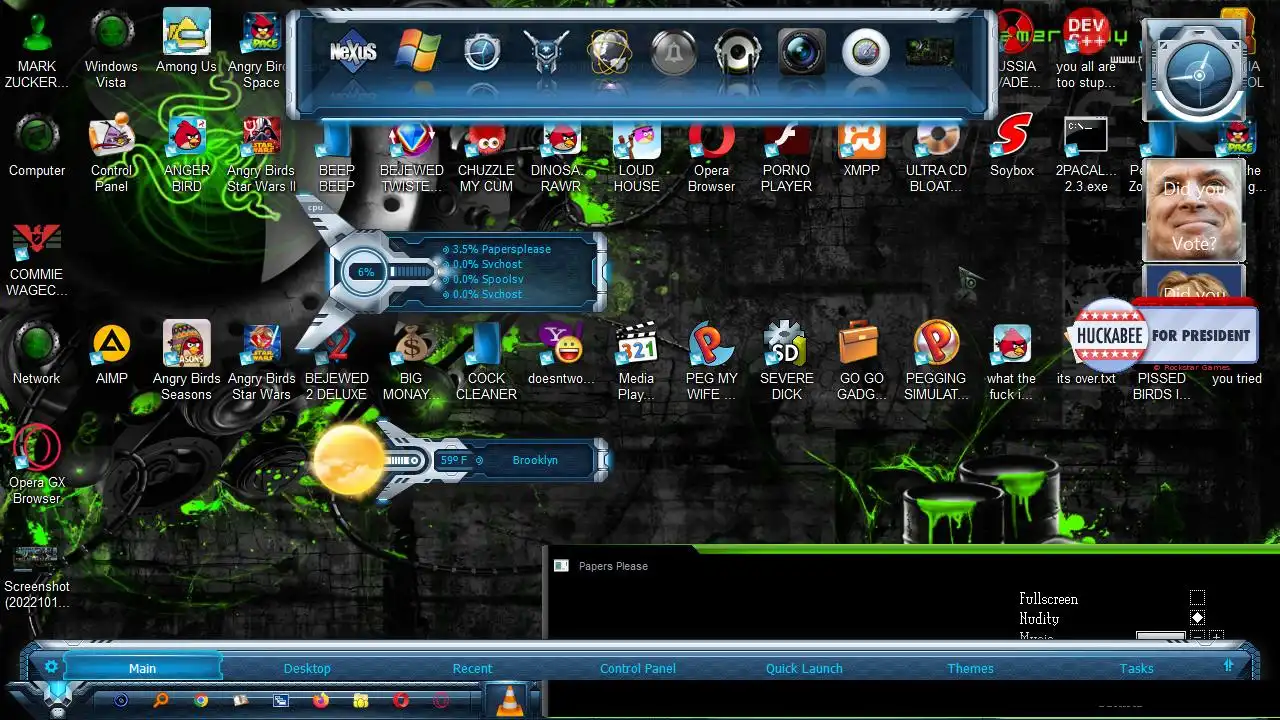
Task: Select the BEJEWED 2 DELUXE shortcut
Action: [x=336, y=362]
